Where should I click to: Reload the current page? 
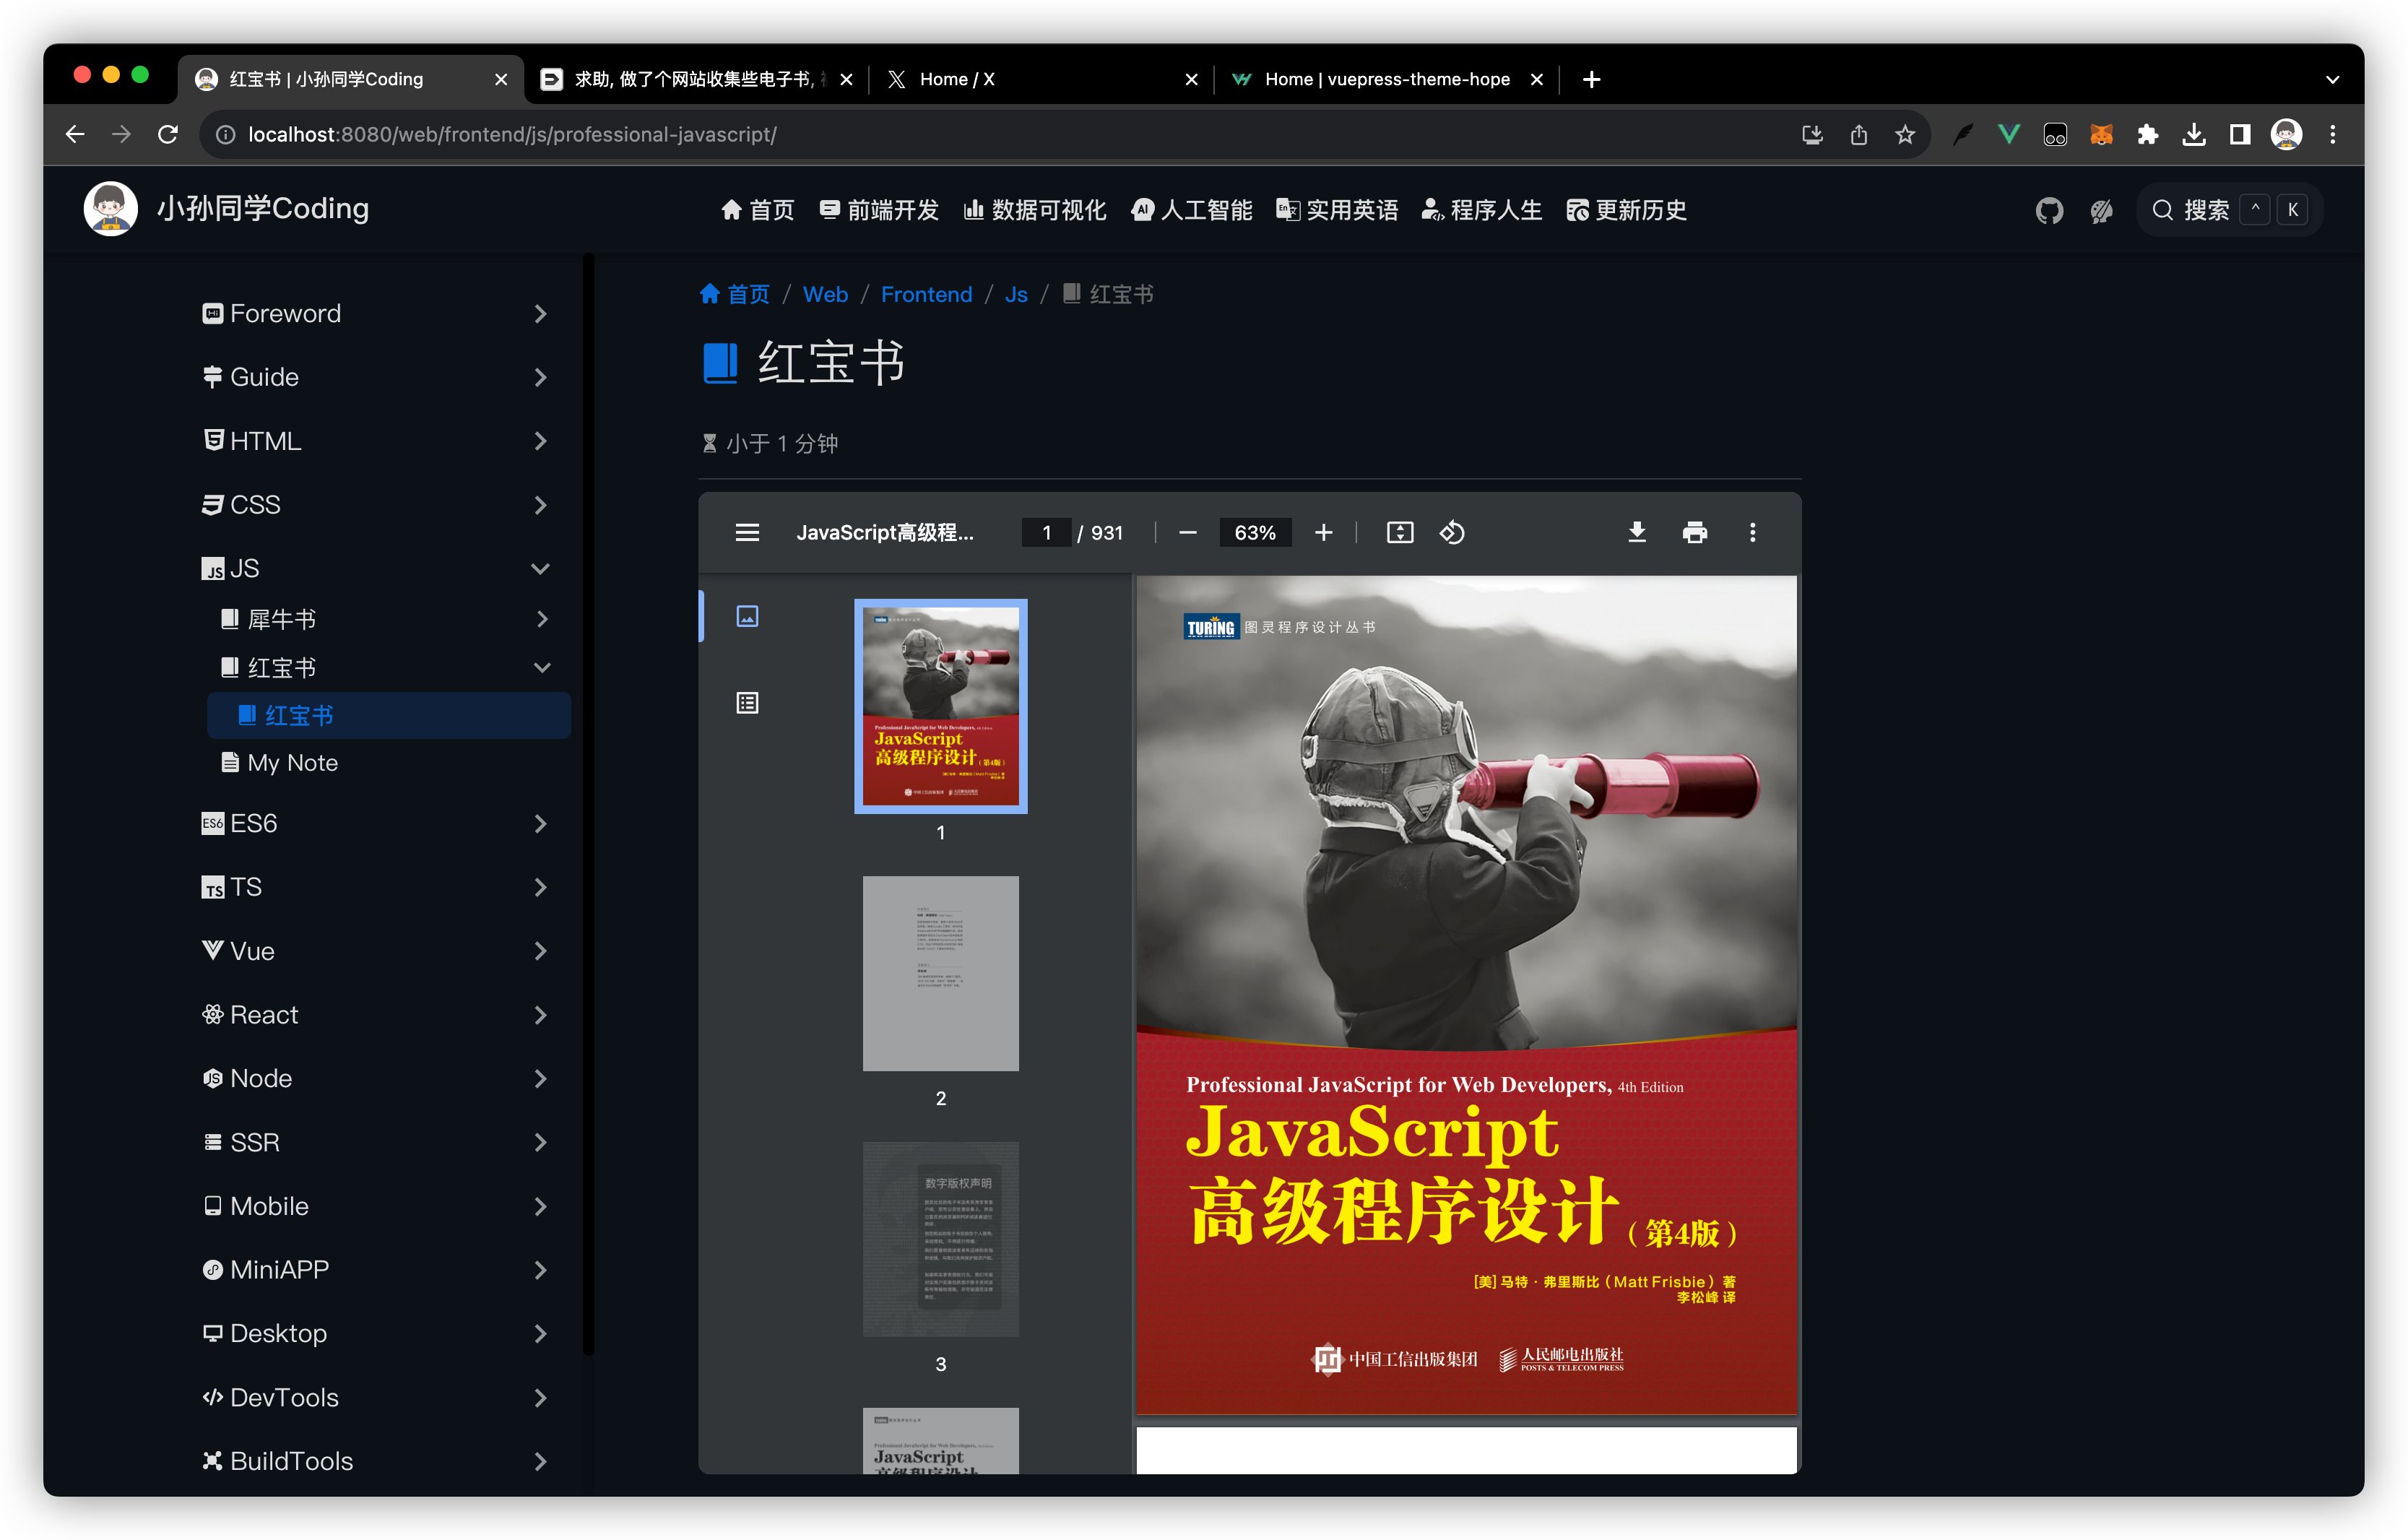coord(168,134)
